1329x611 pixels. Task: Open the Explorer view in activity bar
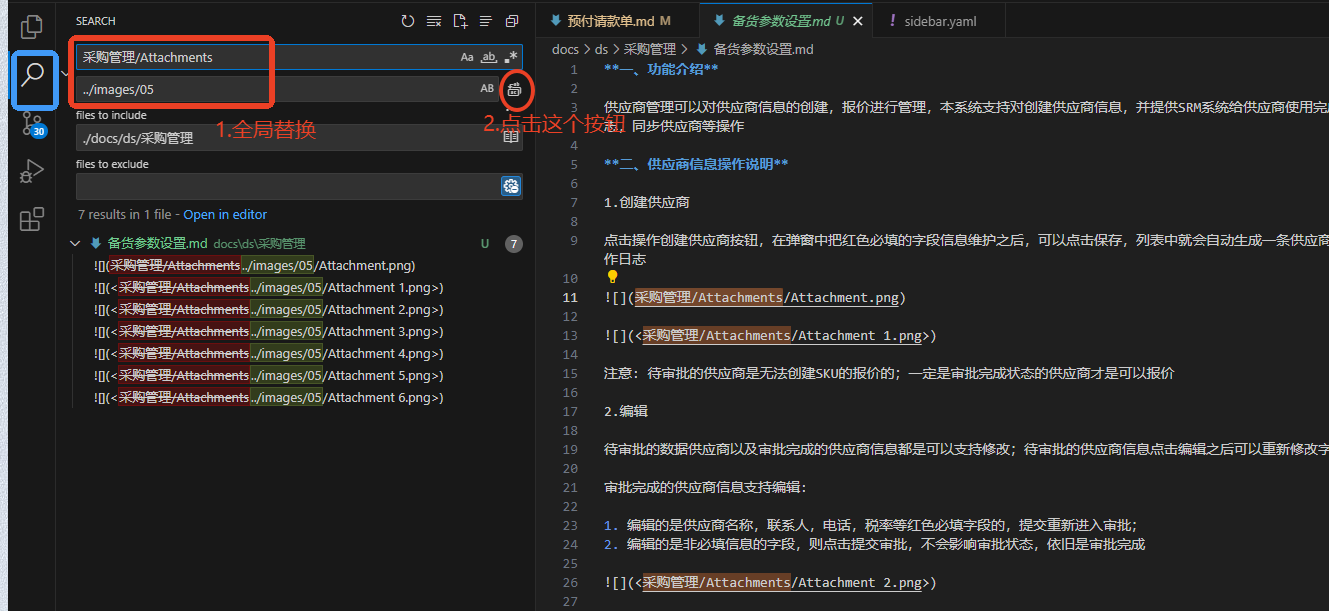[32, 27]
